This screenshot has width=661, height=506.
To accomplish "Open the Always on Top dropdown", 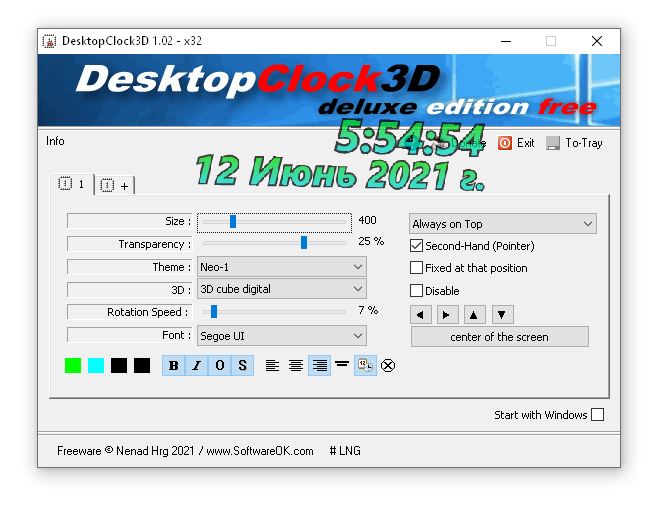I will [502, 224].
